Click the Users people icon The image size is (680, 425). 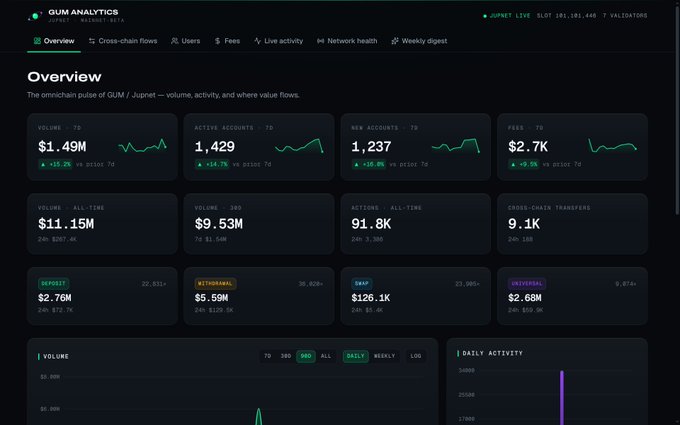coord(174,41)
